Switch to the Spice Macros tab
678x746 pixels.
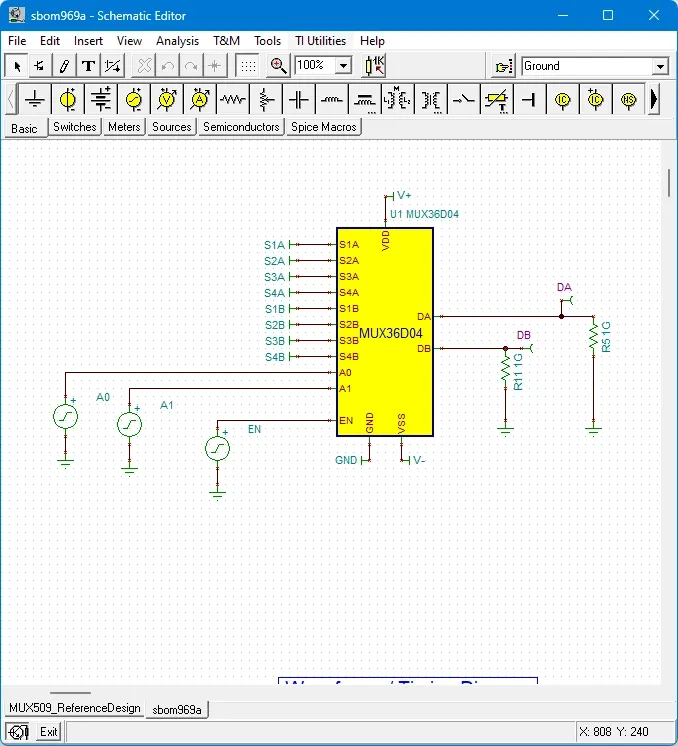(324, 127)
